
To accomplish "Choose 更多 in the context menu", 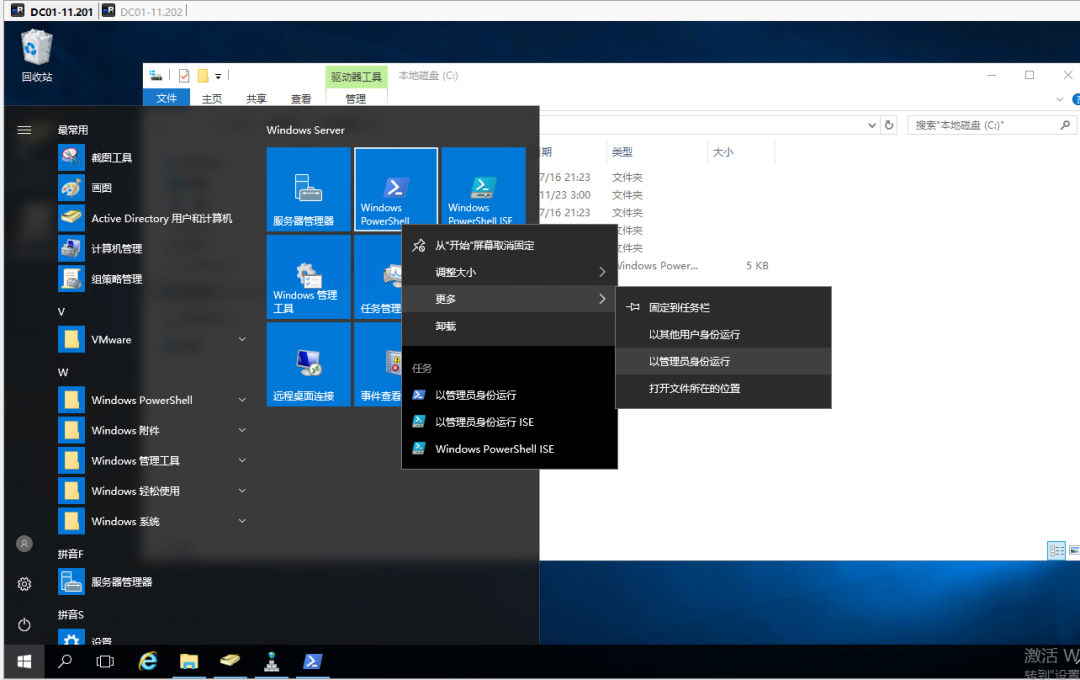I will pyautogui.click(x=509, y=299).
